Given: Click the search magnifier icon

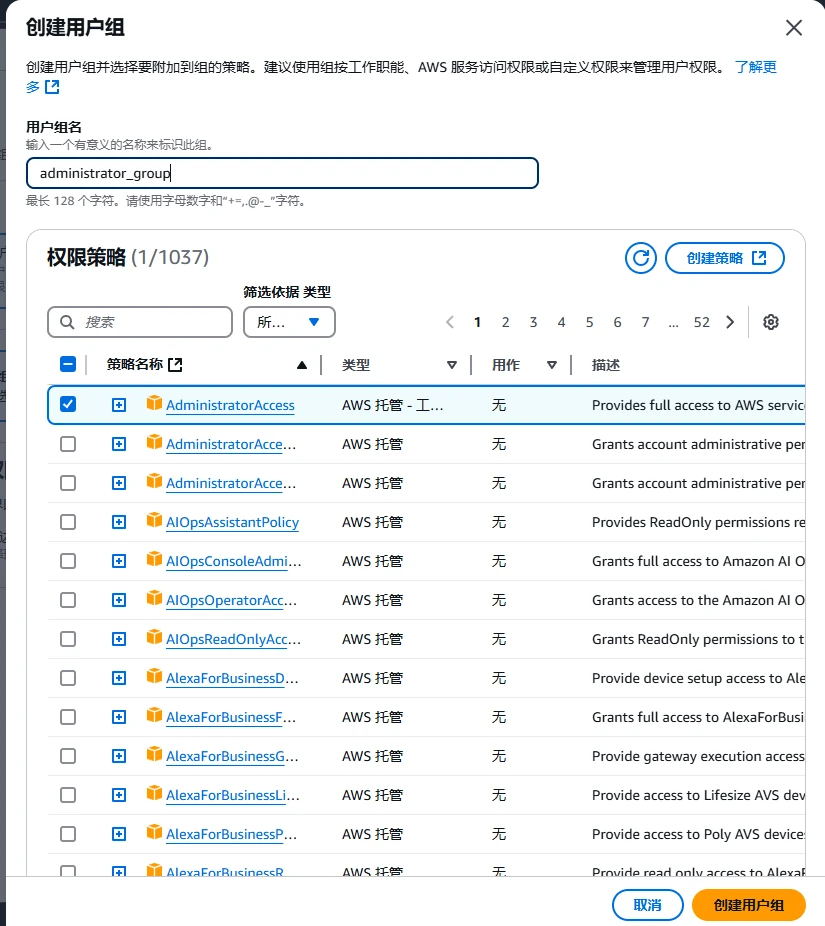Looking at the screenshot, I should pyautogui.click(x=67, y=322).
